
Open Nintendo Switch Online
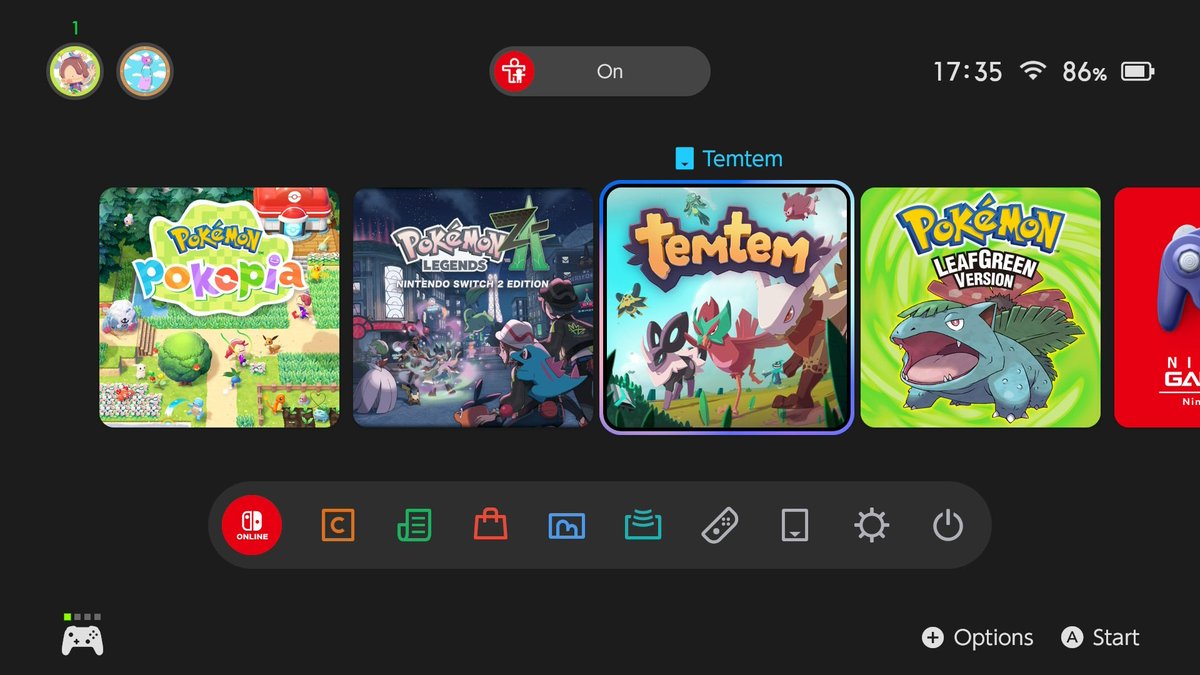252,525
